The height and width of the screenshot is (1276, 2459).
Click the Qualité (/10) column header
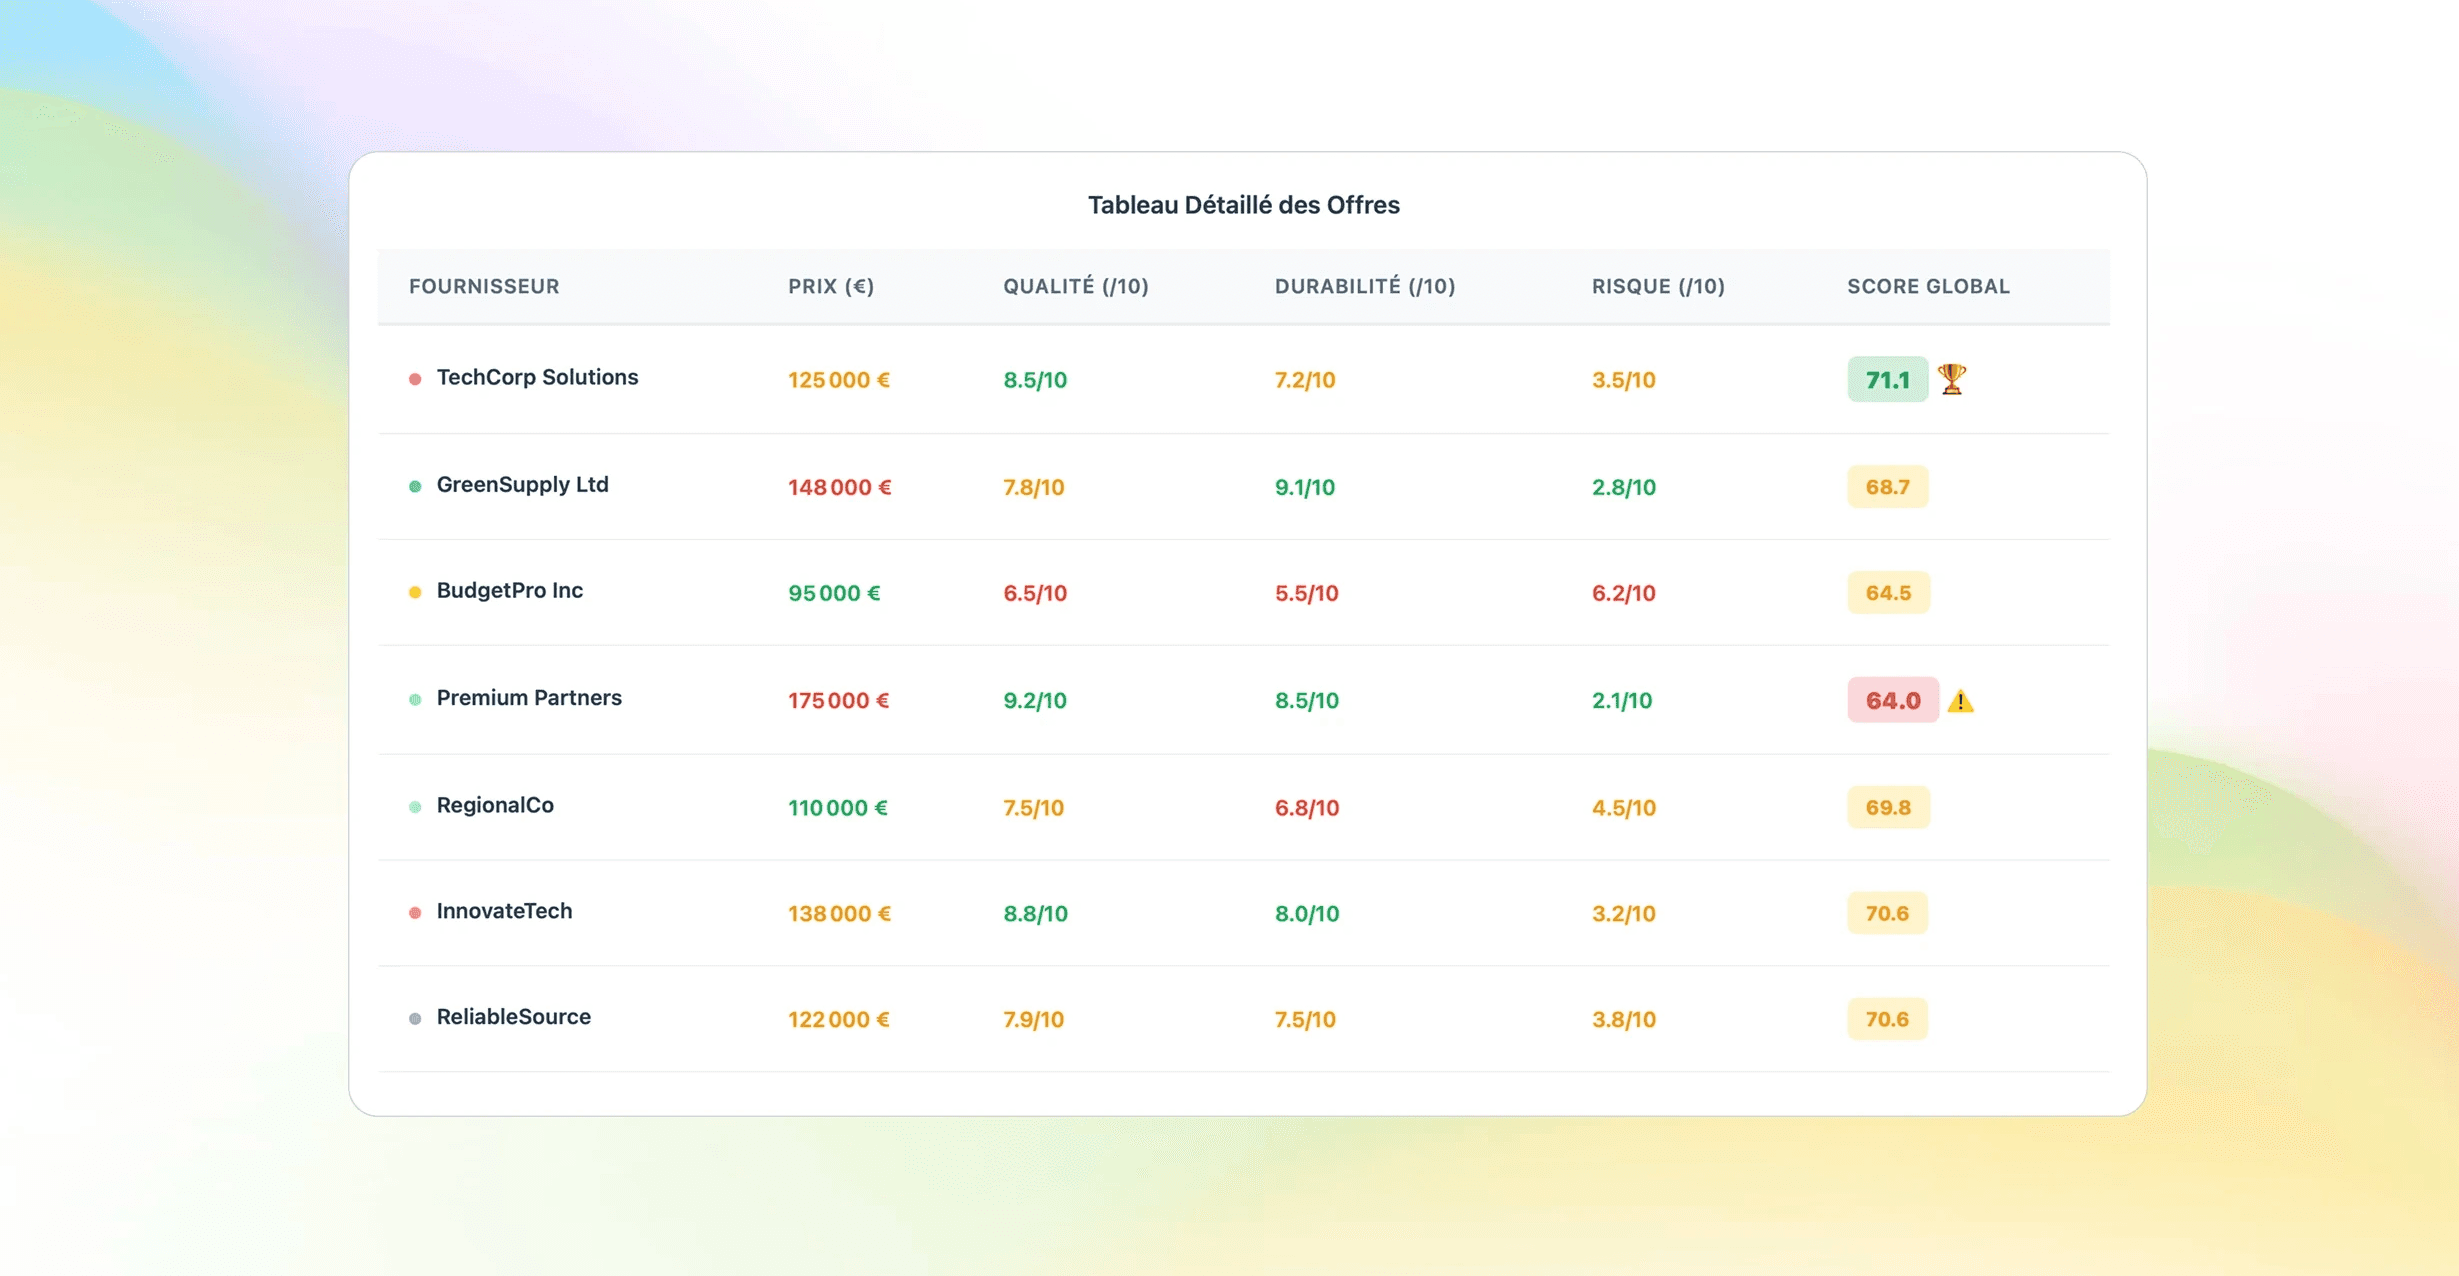coord(1075,286)
